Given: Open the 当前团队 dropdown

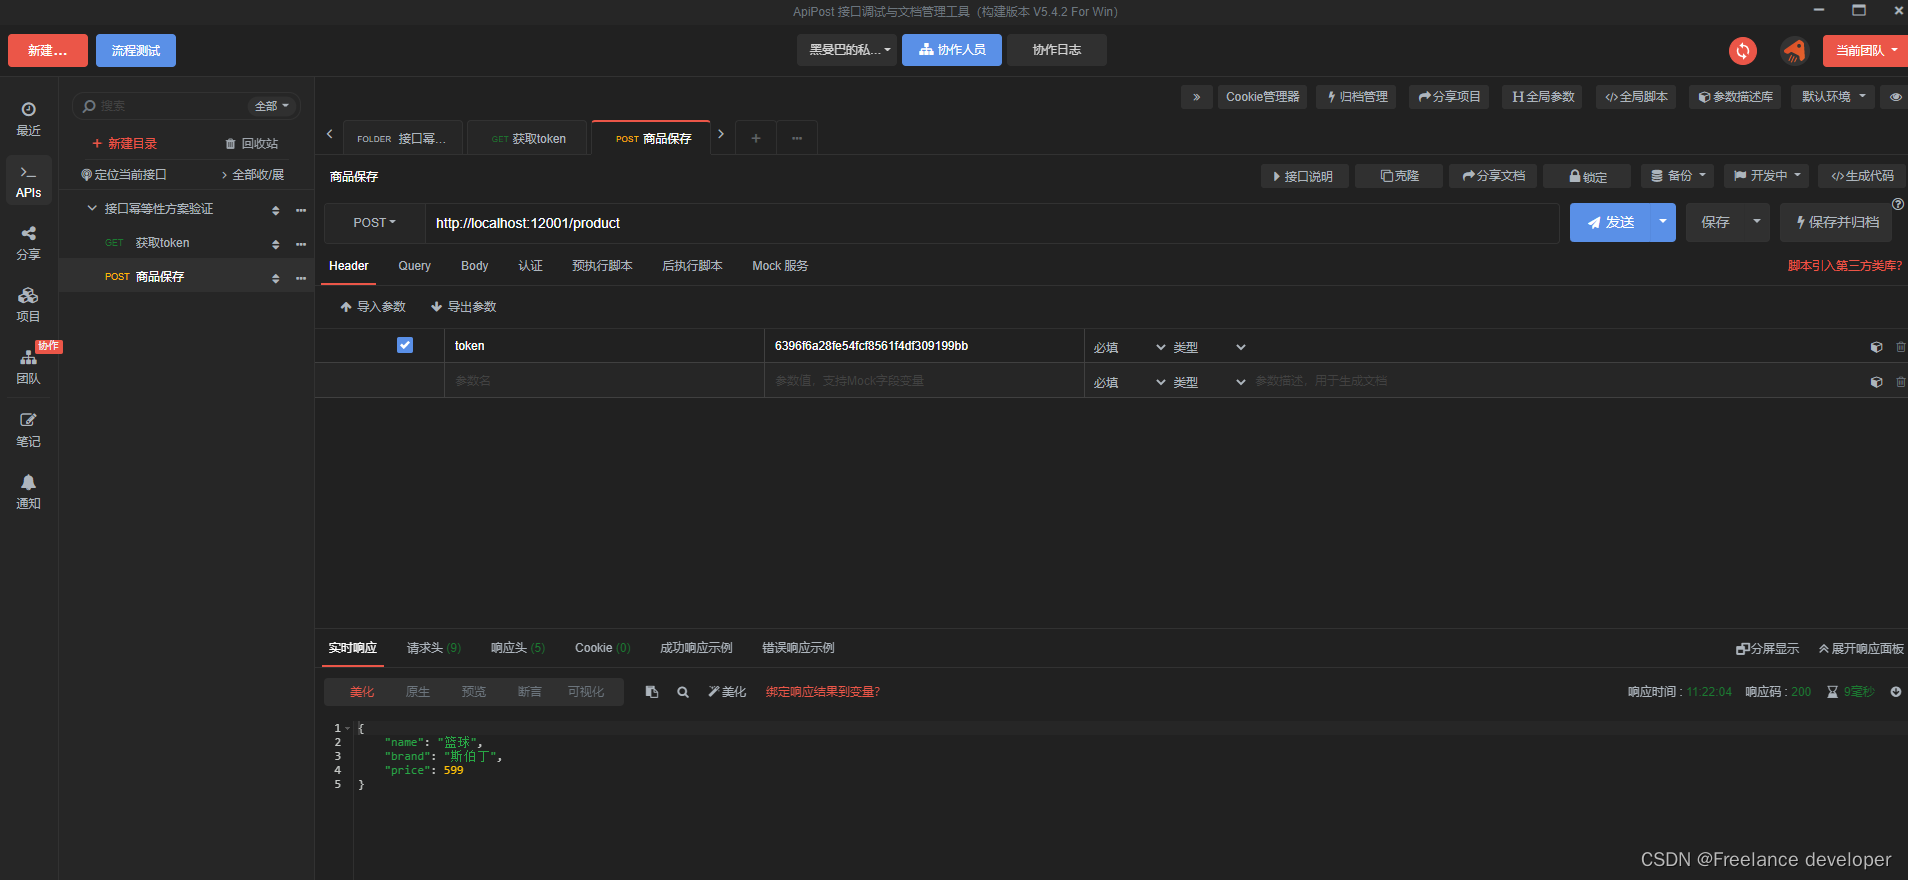Looking at the screenshot, I should (1866, 50).
